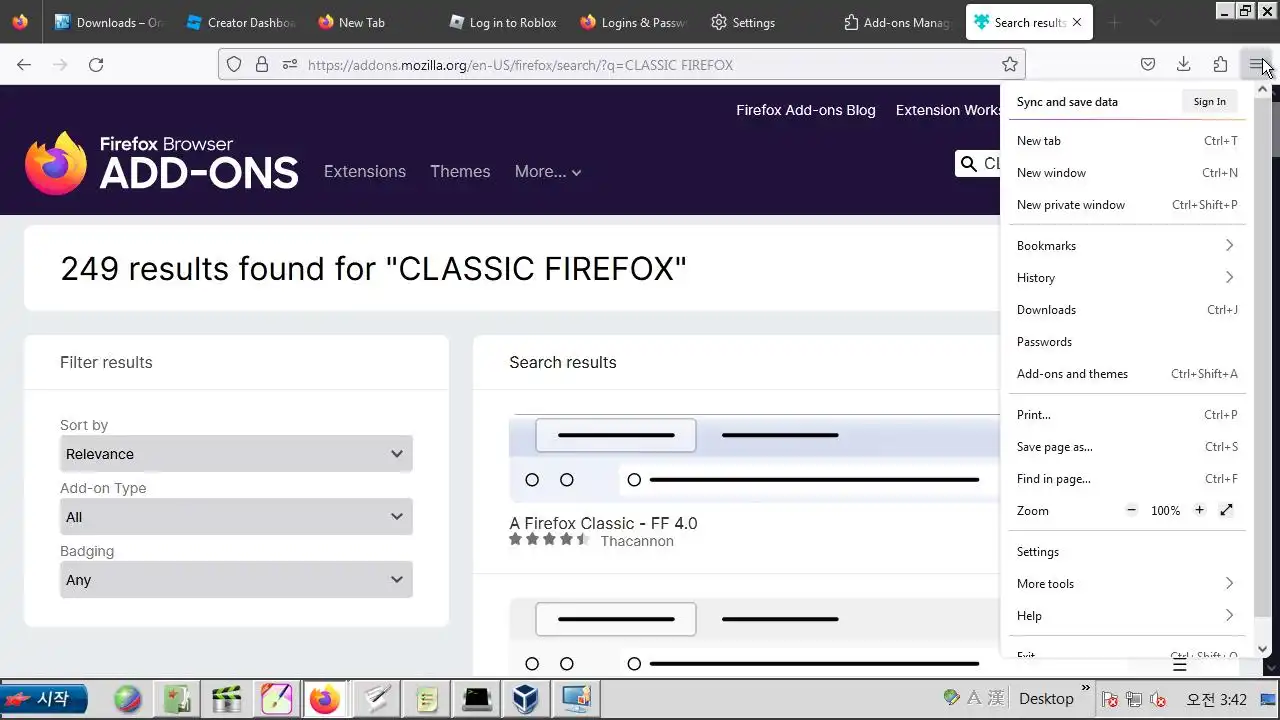View site security padlock info
Image resolution: width=1280 pixels, height=720 pixels.
262,64
